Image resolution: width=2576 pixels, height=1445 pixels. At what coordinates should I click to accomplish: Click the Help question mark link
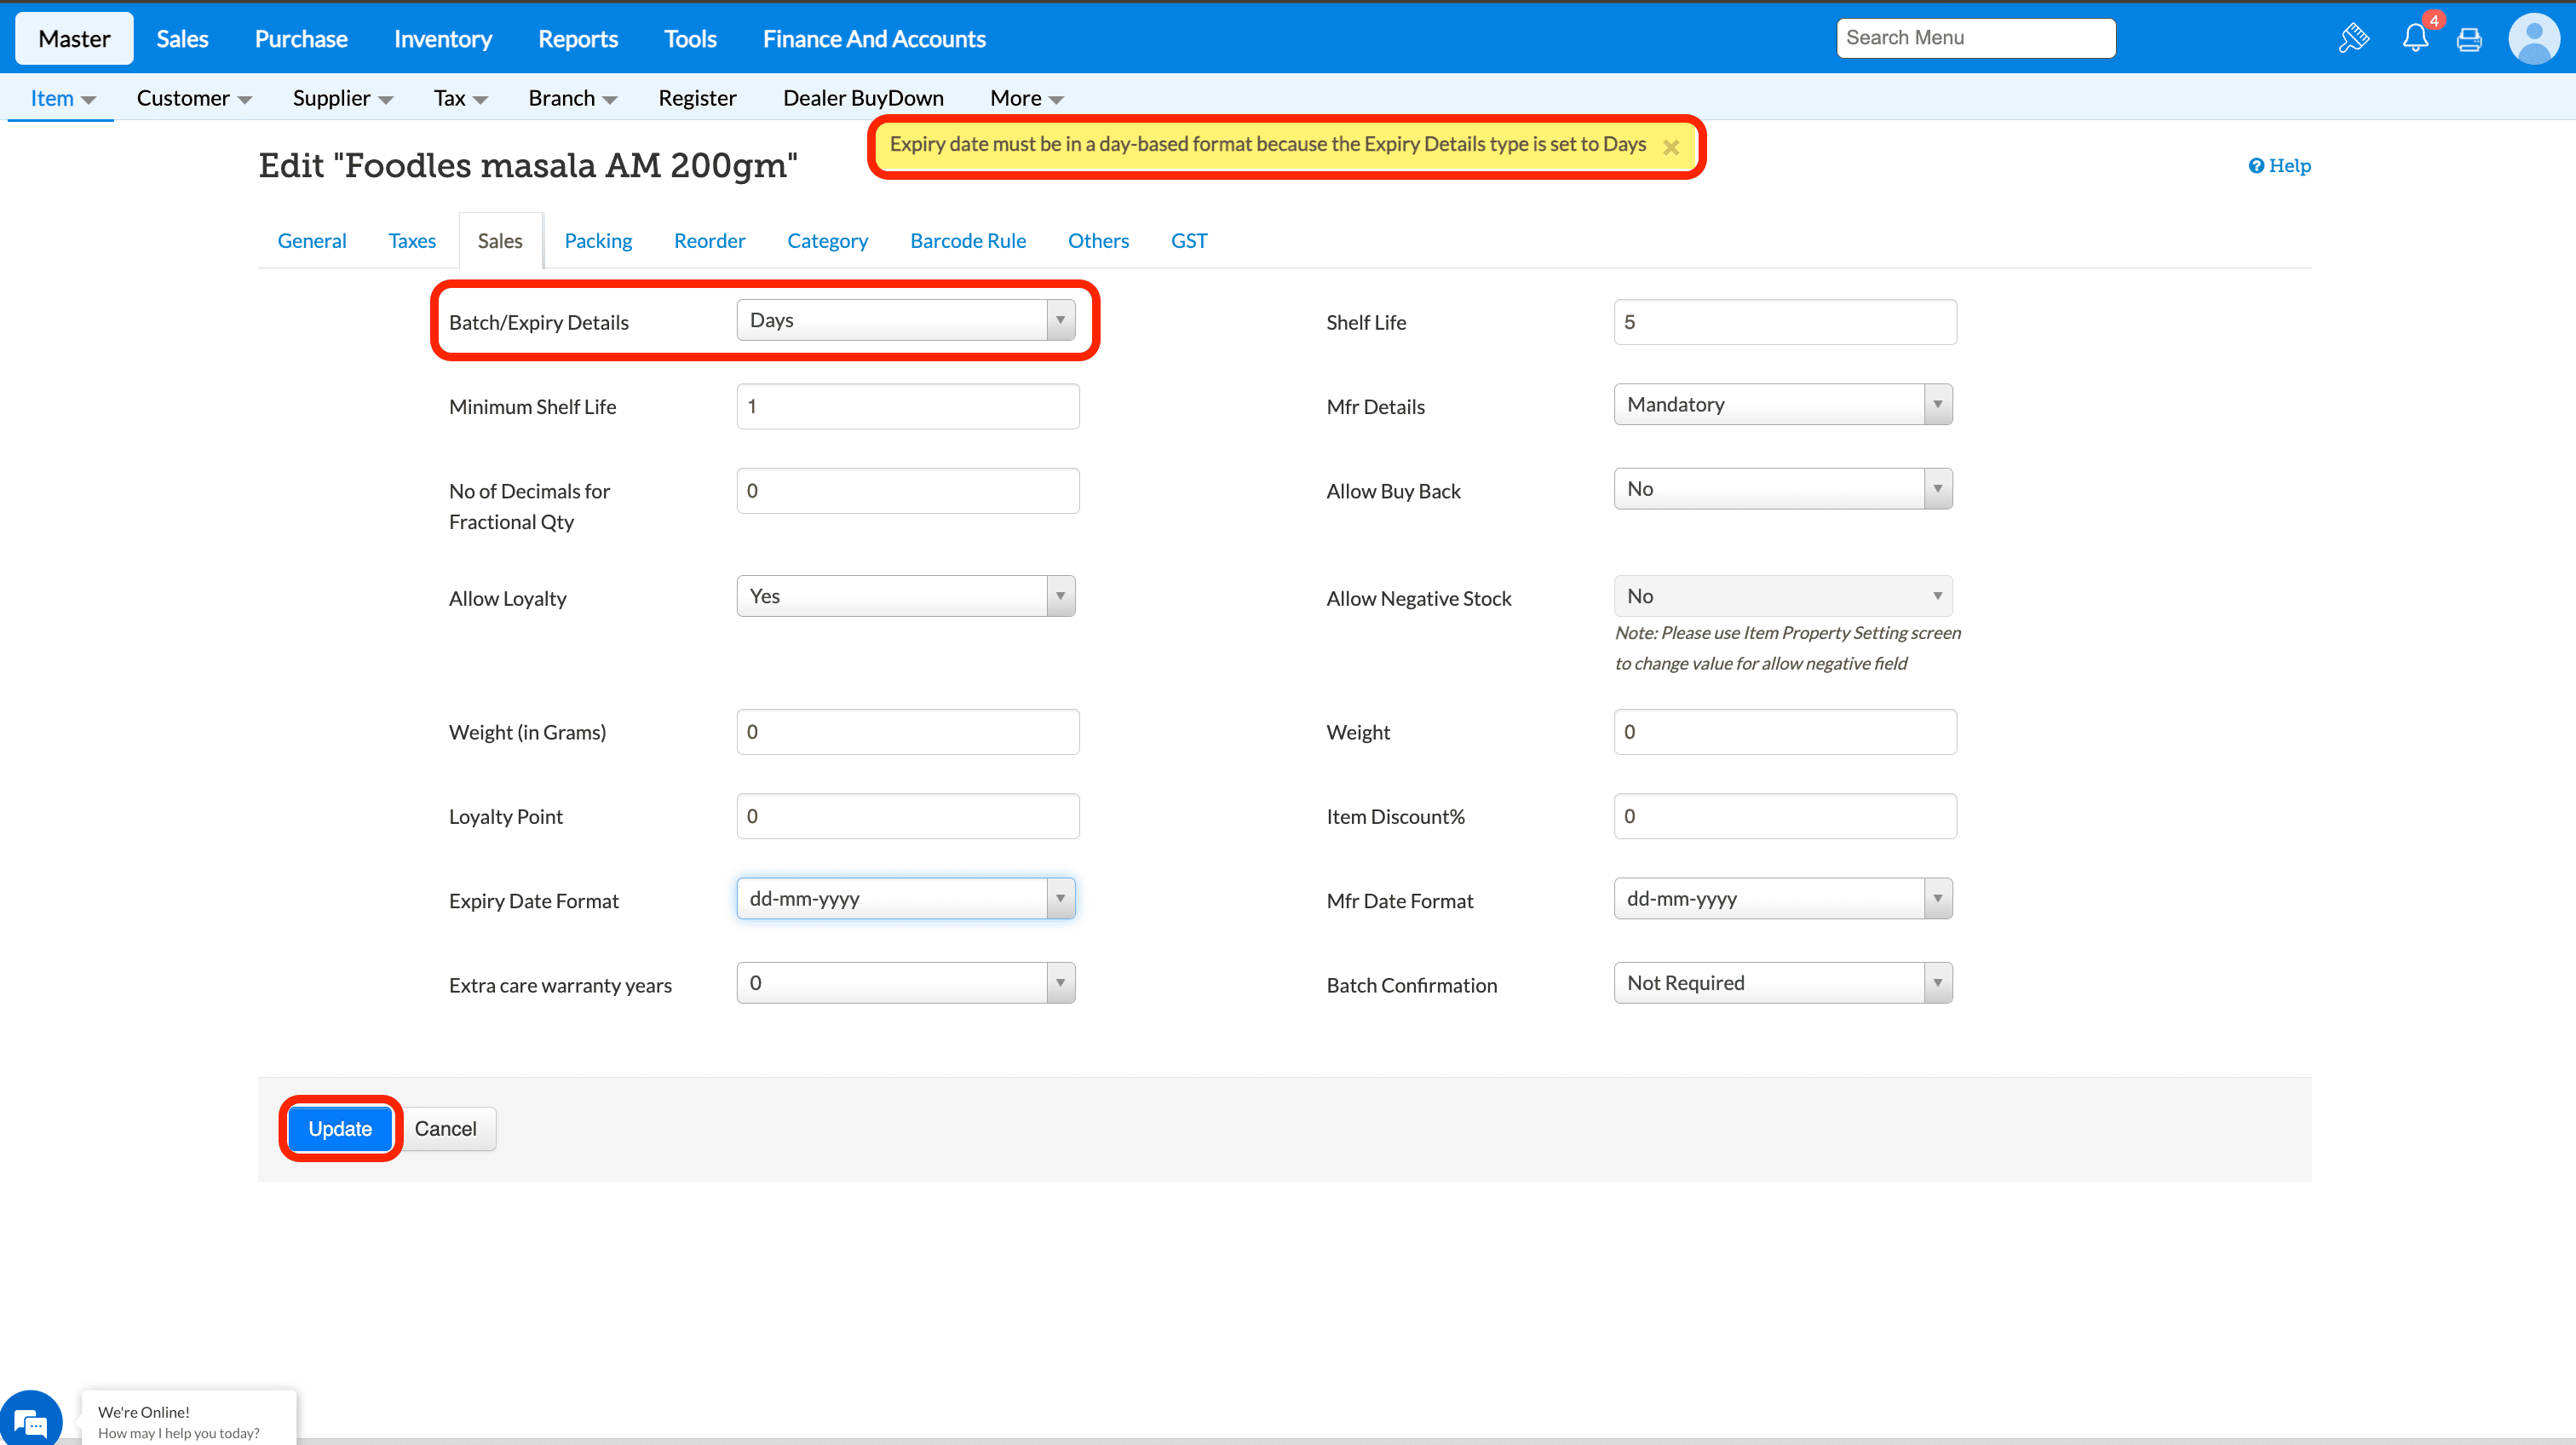(x=2279, y=166)
